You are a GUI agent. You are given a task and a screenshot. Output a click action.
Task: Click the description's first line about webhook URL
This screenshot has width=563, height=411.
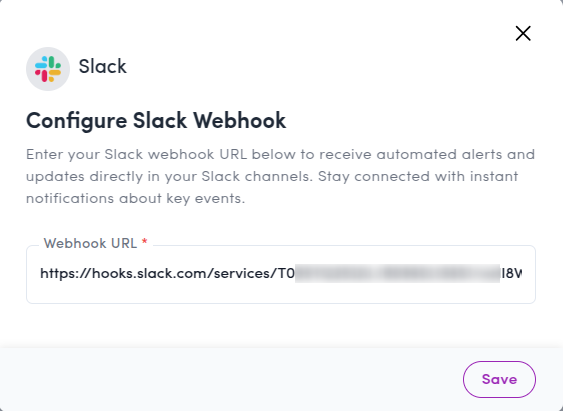280,154
